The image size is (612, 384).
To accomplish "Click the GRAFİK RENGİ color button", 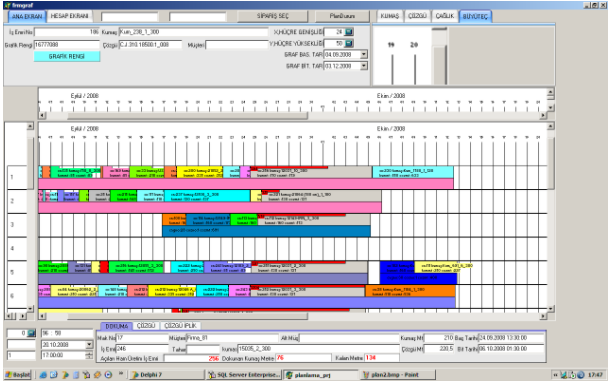I will coord(67,56).
